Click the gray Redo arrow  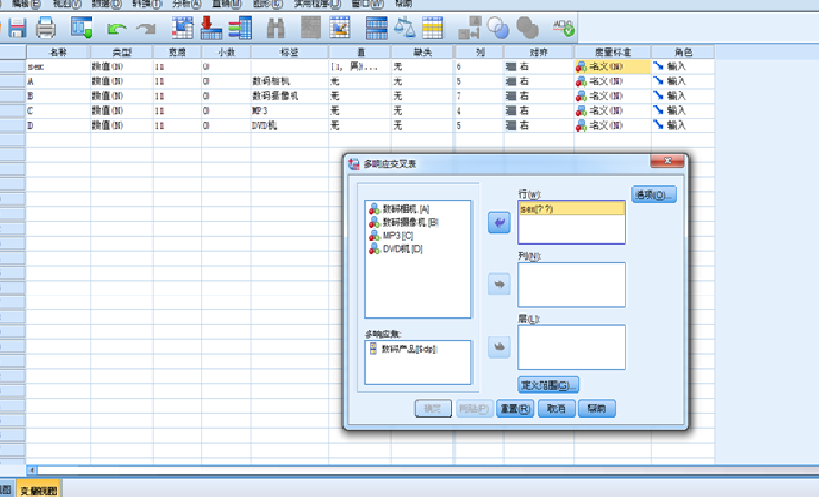tap(146, 29)
